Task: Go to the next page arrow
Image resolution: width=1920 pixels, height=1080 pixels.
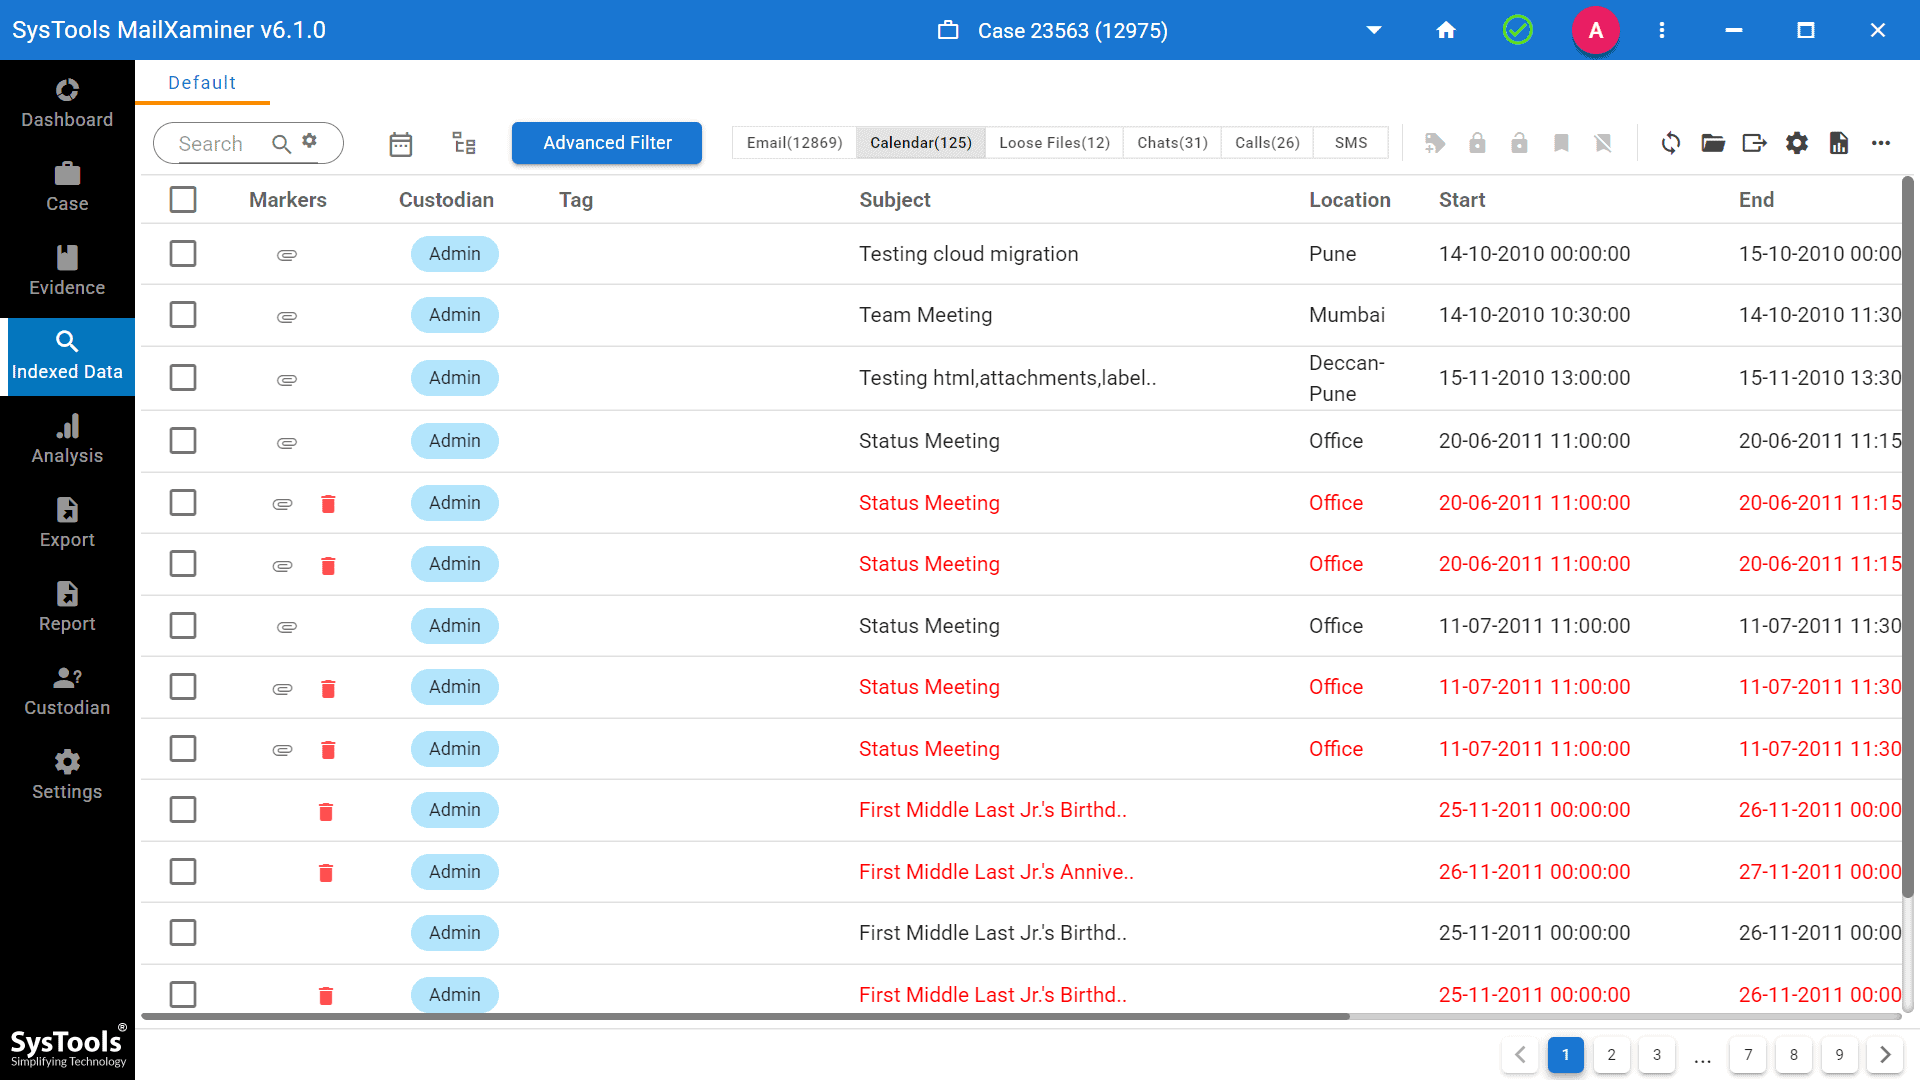Action: (x=1885, y=1054)
